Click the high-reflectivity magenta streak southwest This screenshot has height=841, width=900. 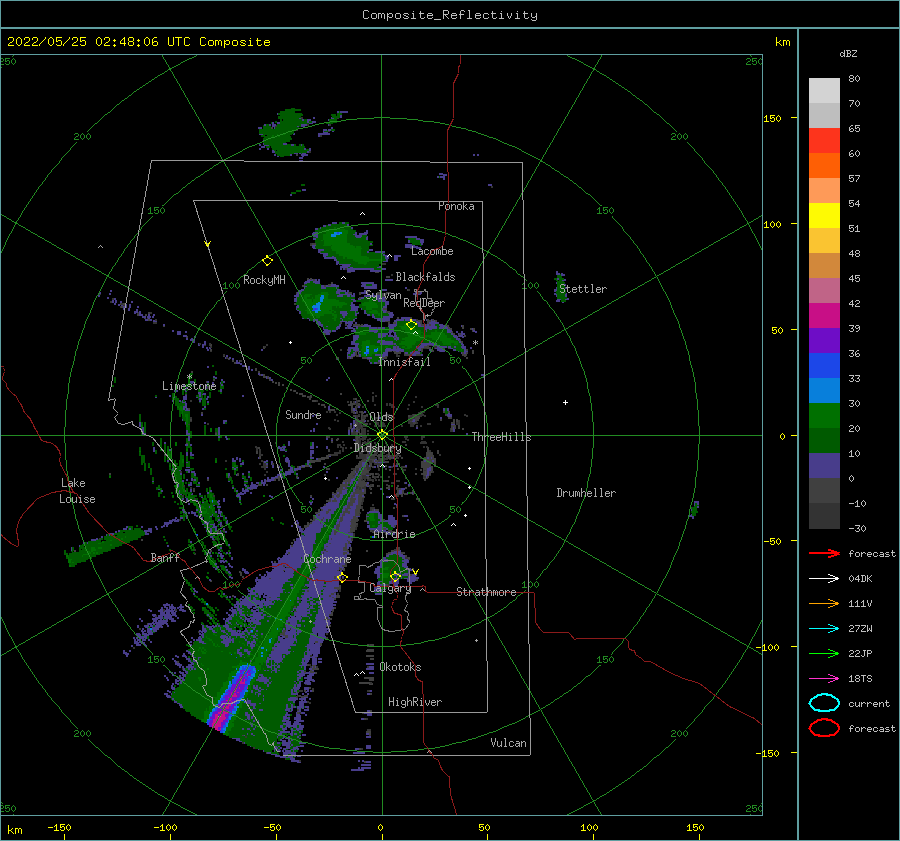click(232, 697)
